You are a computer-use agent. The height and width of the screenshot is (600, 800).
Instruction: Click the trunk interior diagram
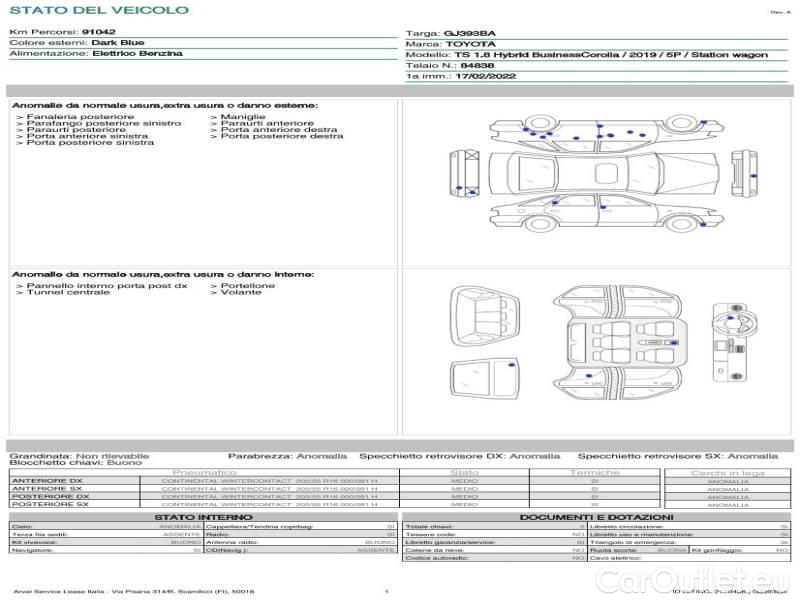487,311
